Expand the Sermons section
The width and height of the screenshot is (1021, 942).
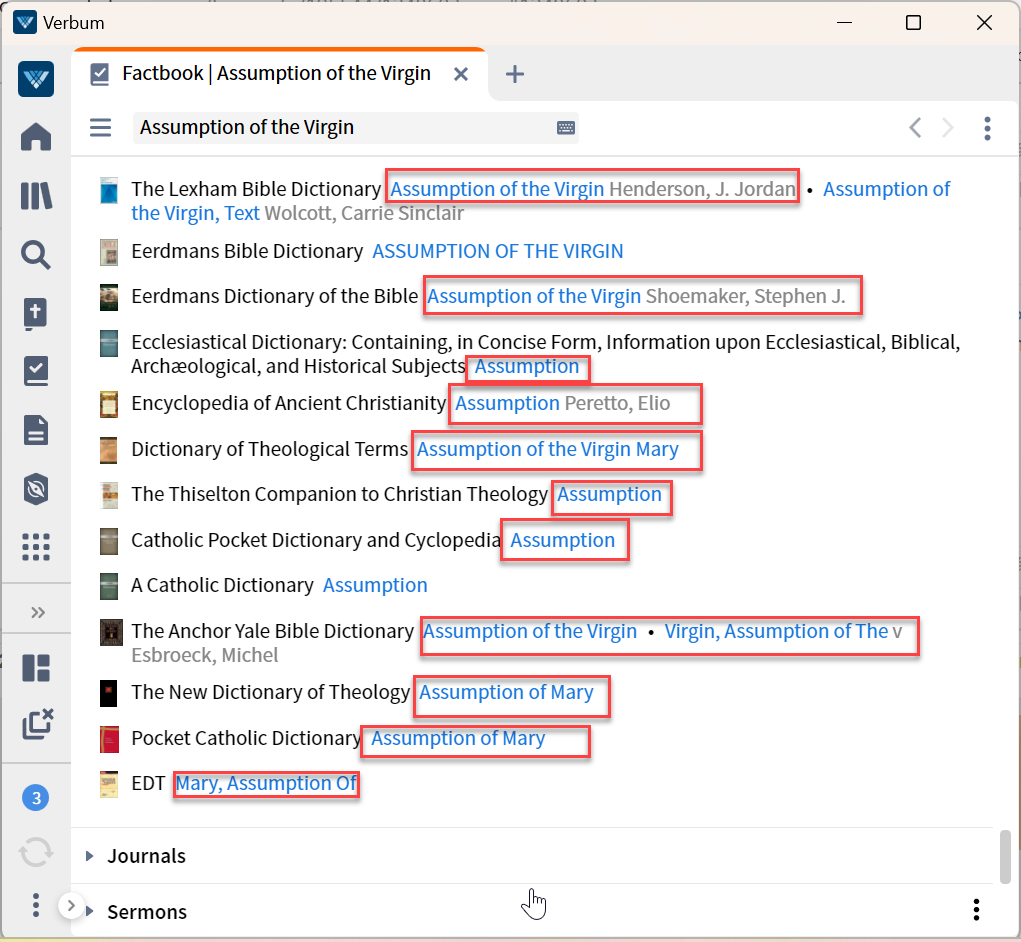click(x=89, y=911)
